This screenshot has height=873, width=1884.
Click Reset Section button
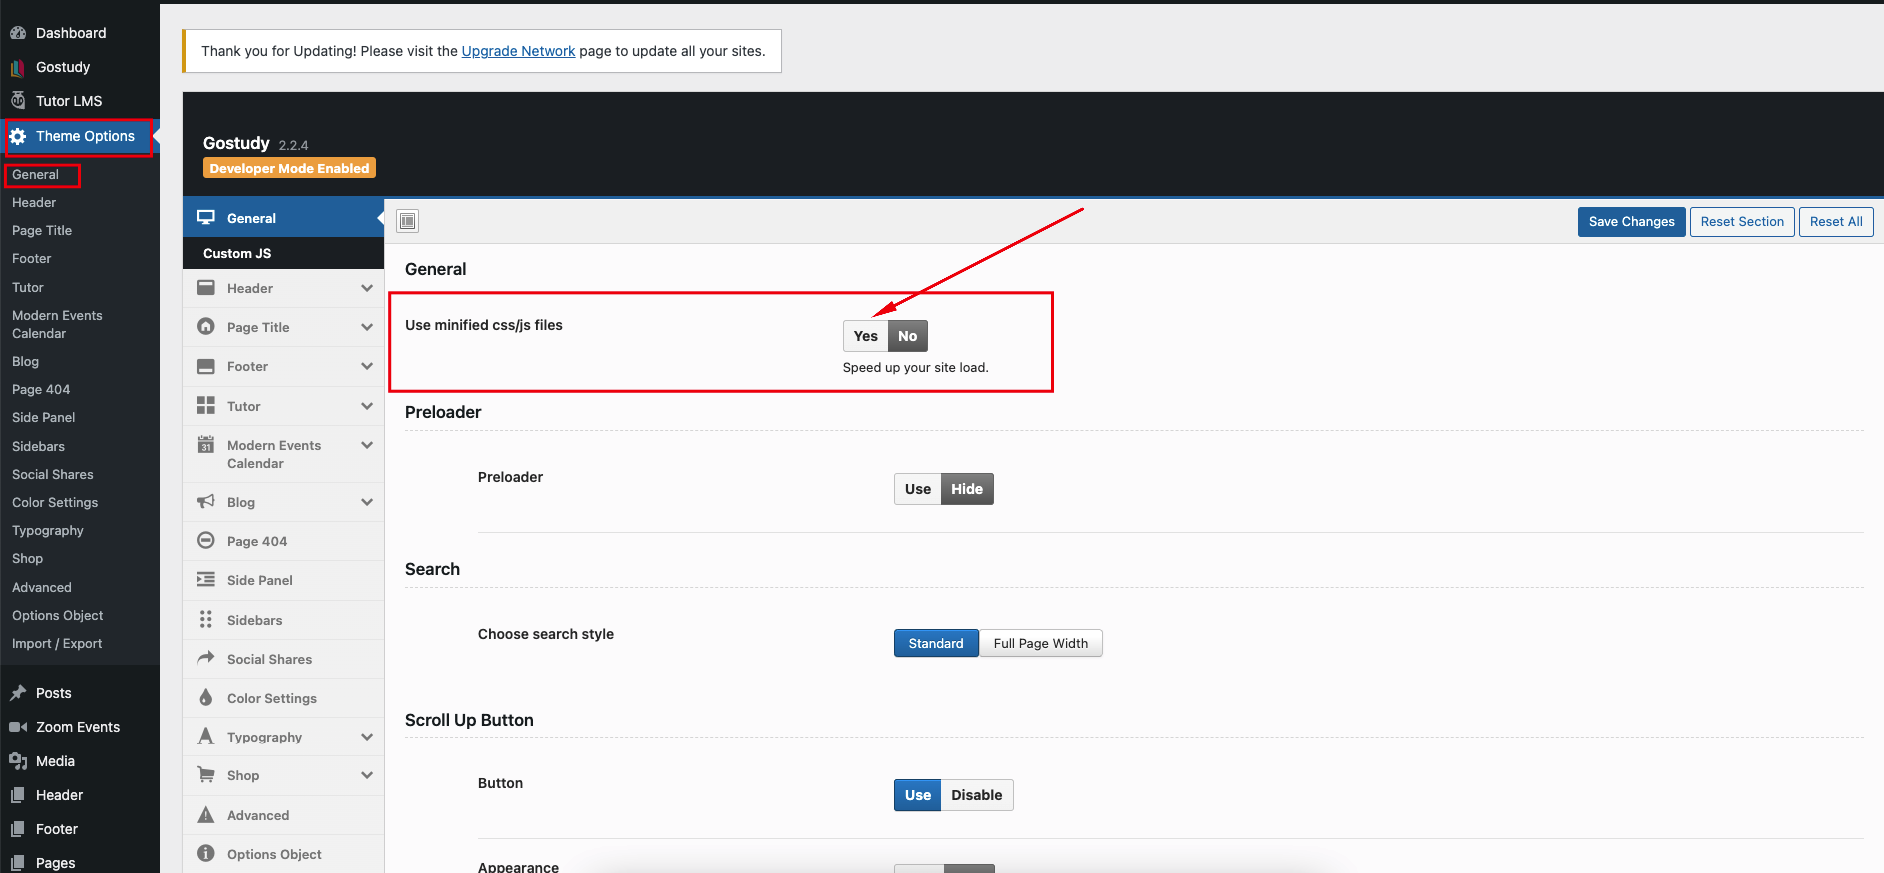pos(1742,221)
